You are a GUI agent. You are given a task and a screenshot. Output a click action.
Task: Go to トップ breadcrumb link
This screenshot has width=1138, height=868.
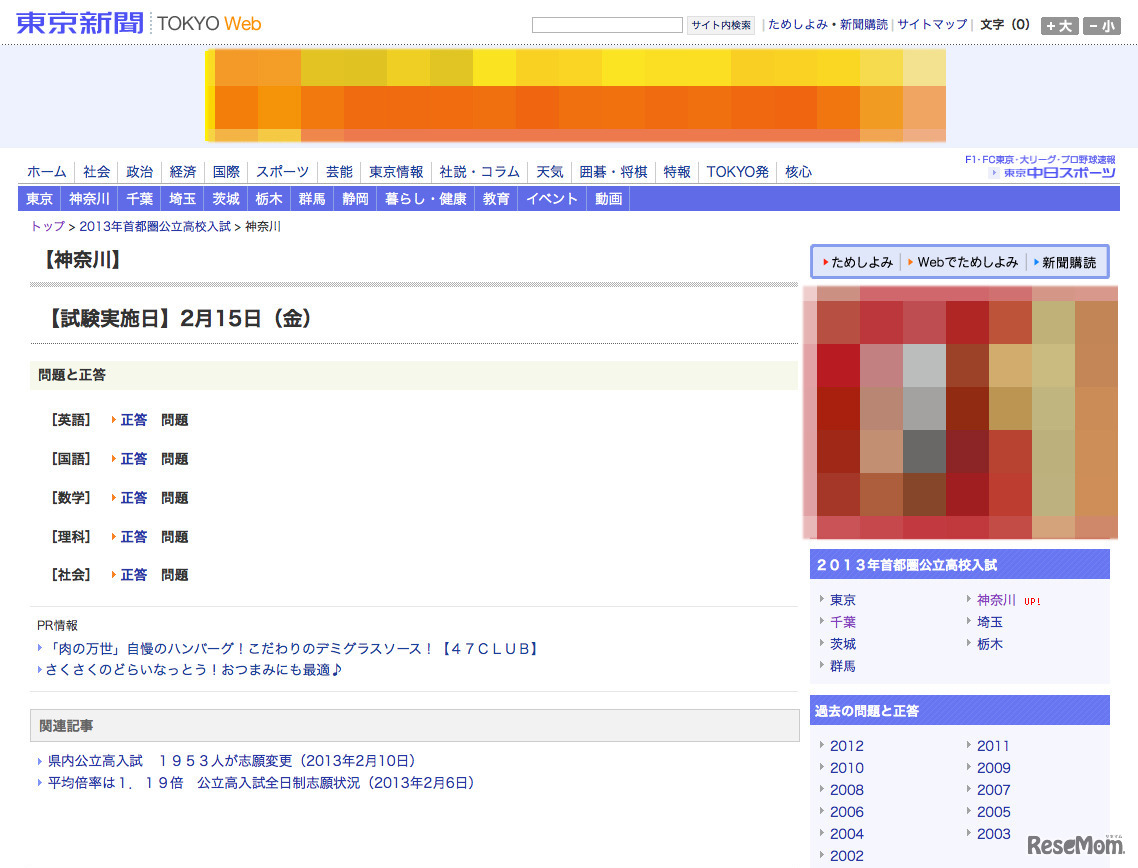coord(48,226)
